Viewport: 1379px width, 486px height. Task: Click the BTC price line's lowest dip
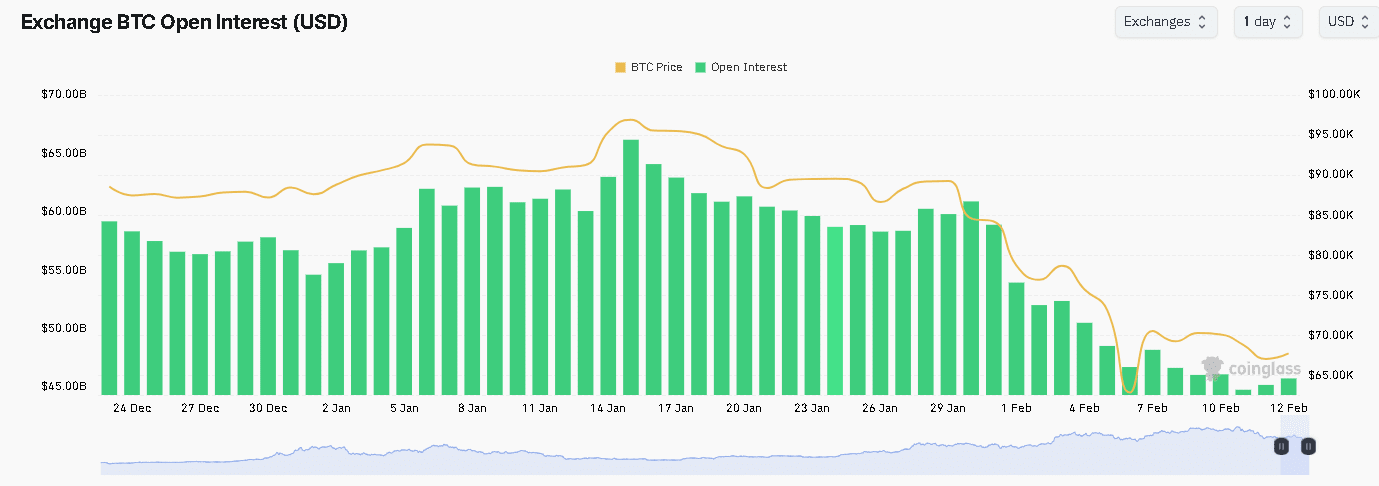tap(1129, 391)
